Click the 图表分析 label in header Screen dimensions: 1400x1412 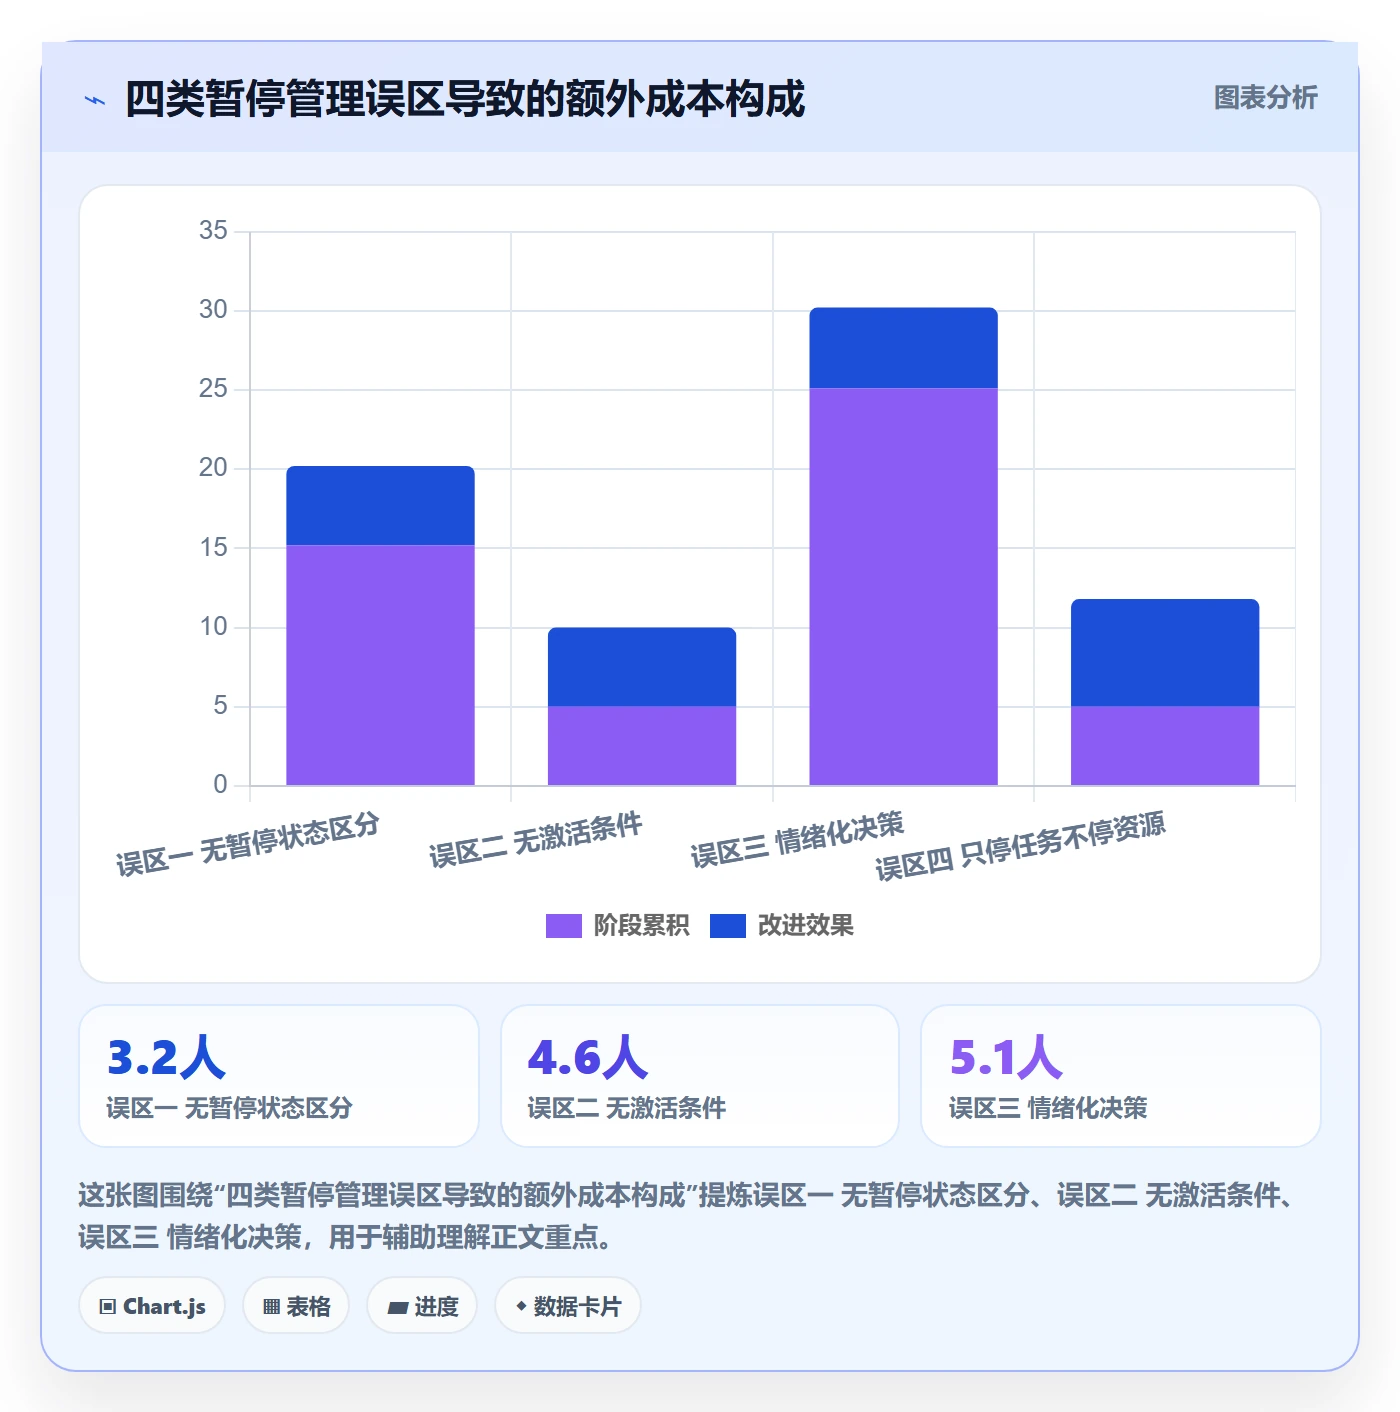point(1265,98)
